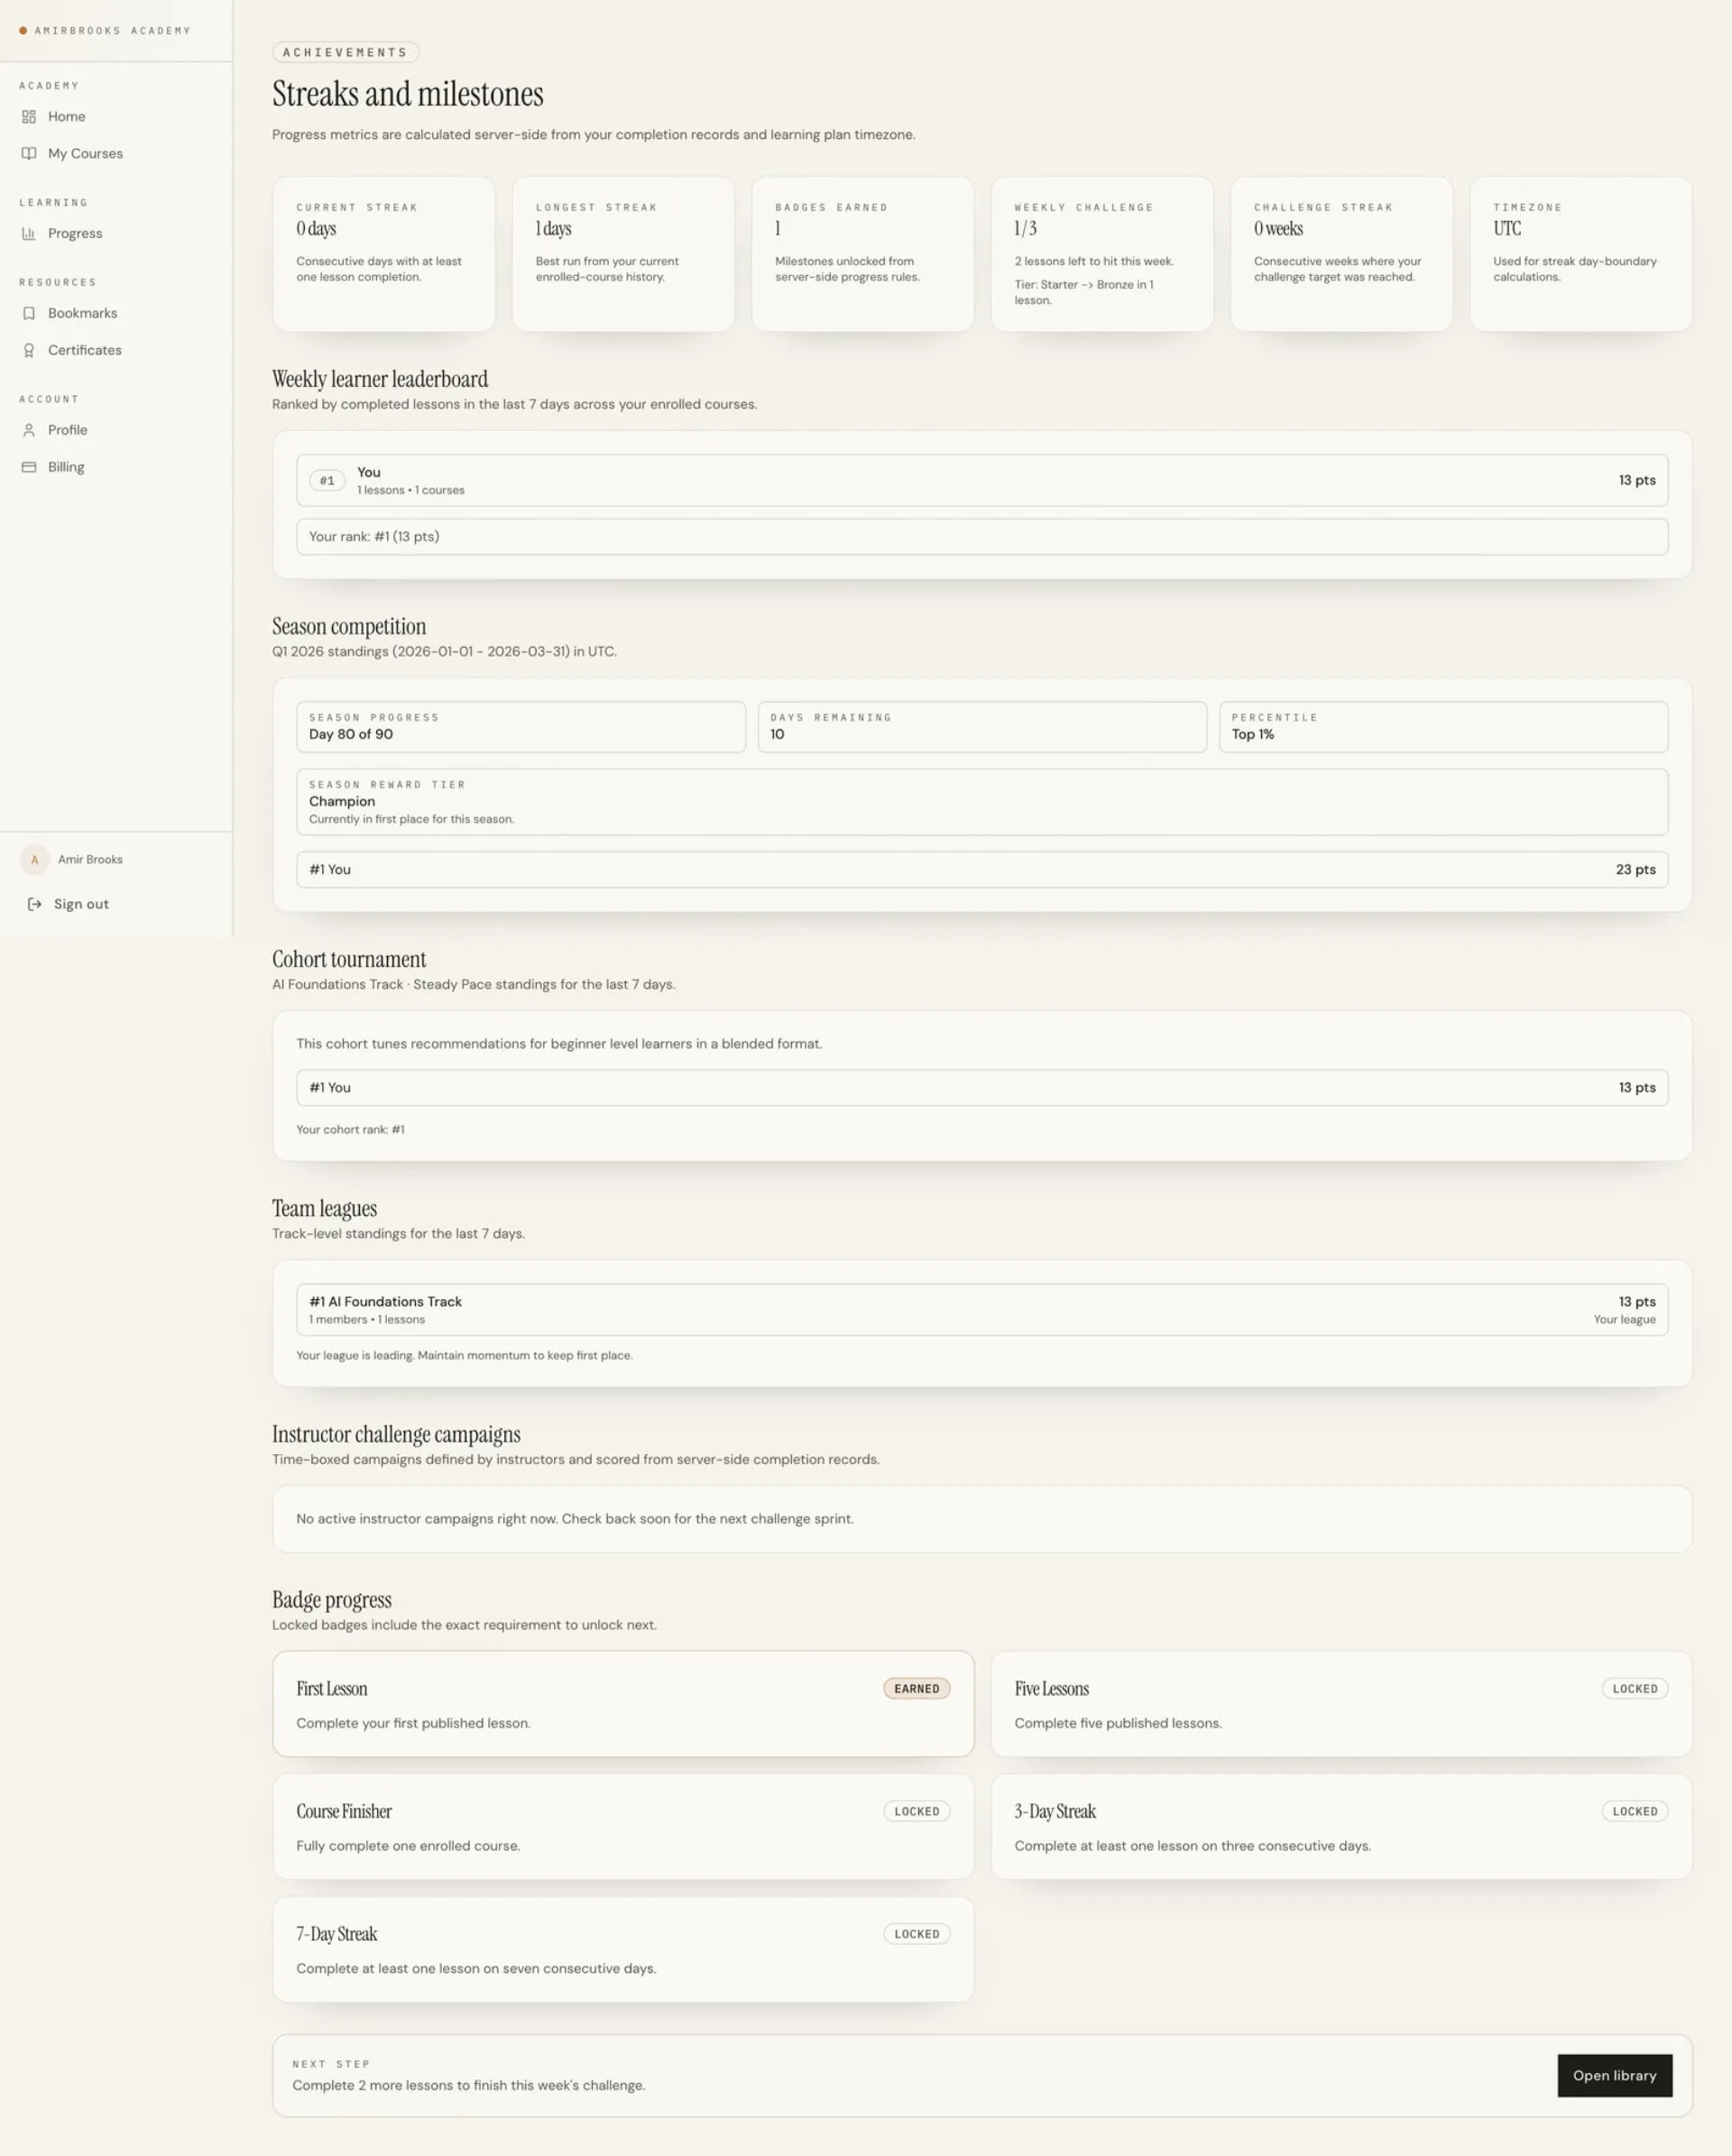Viewport: 1732px width, 2156px height.
Task: Click 'Complete 2 more lessons' next step text
Action: coord(469,2085)
